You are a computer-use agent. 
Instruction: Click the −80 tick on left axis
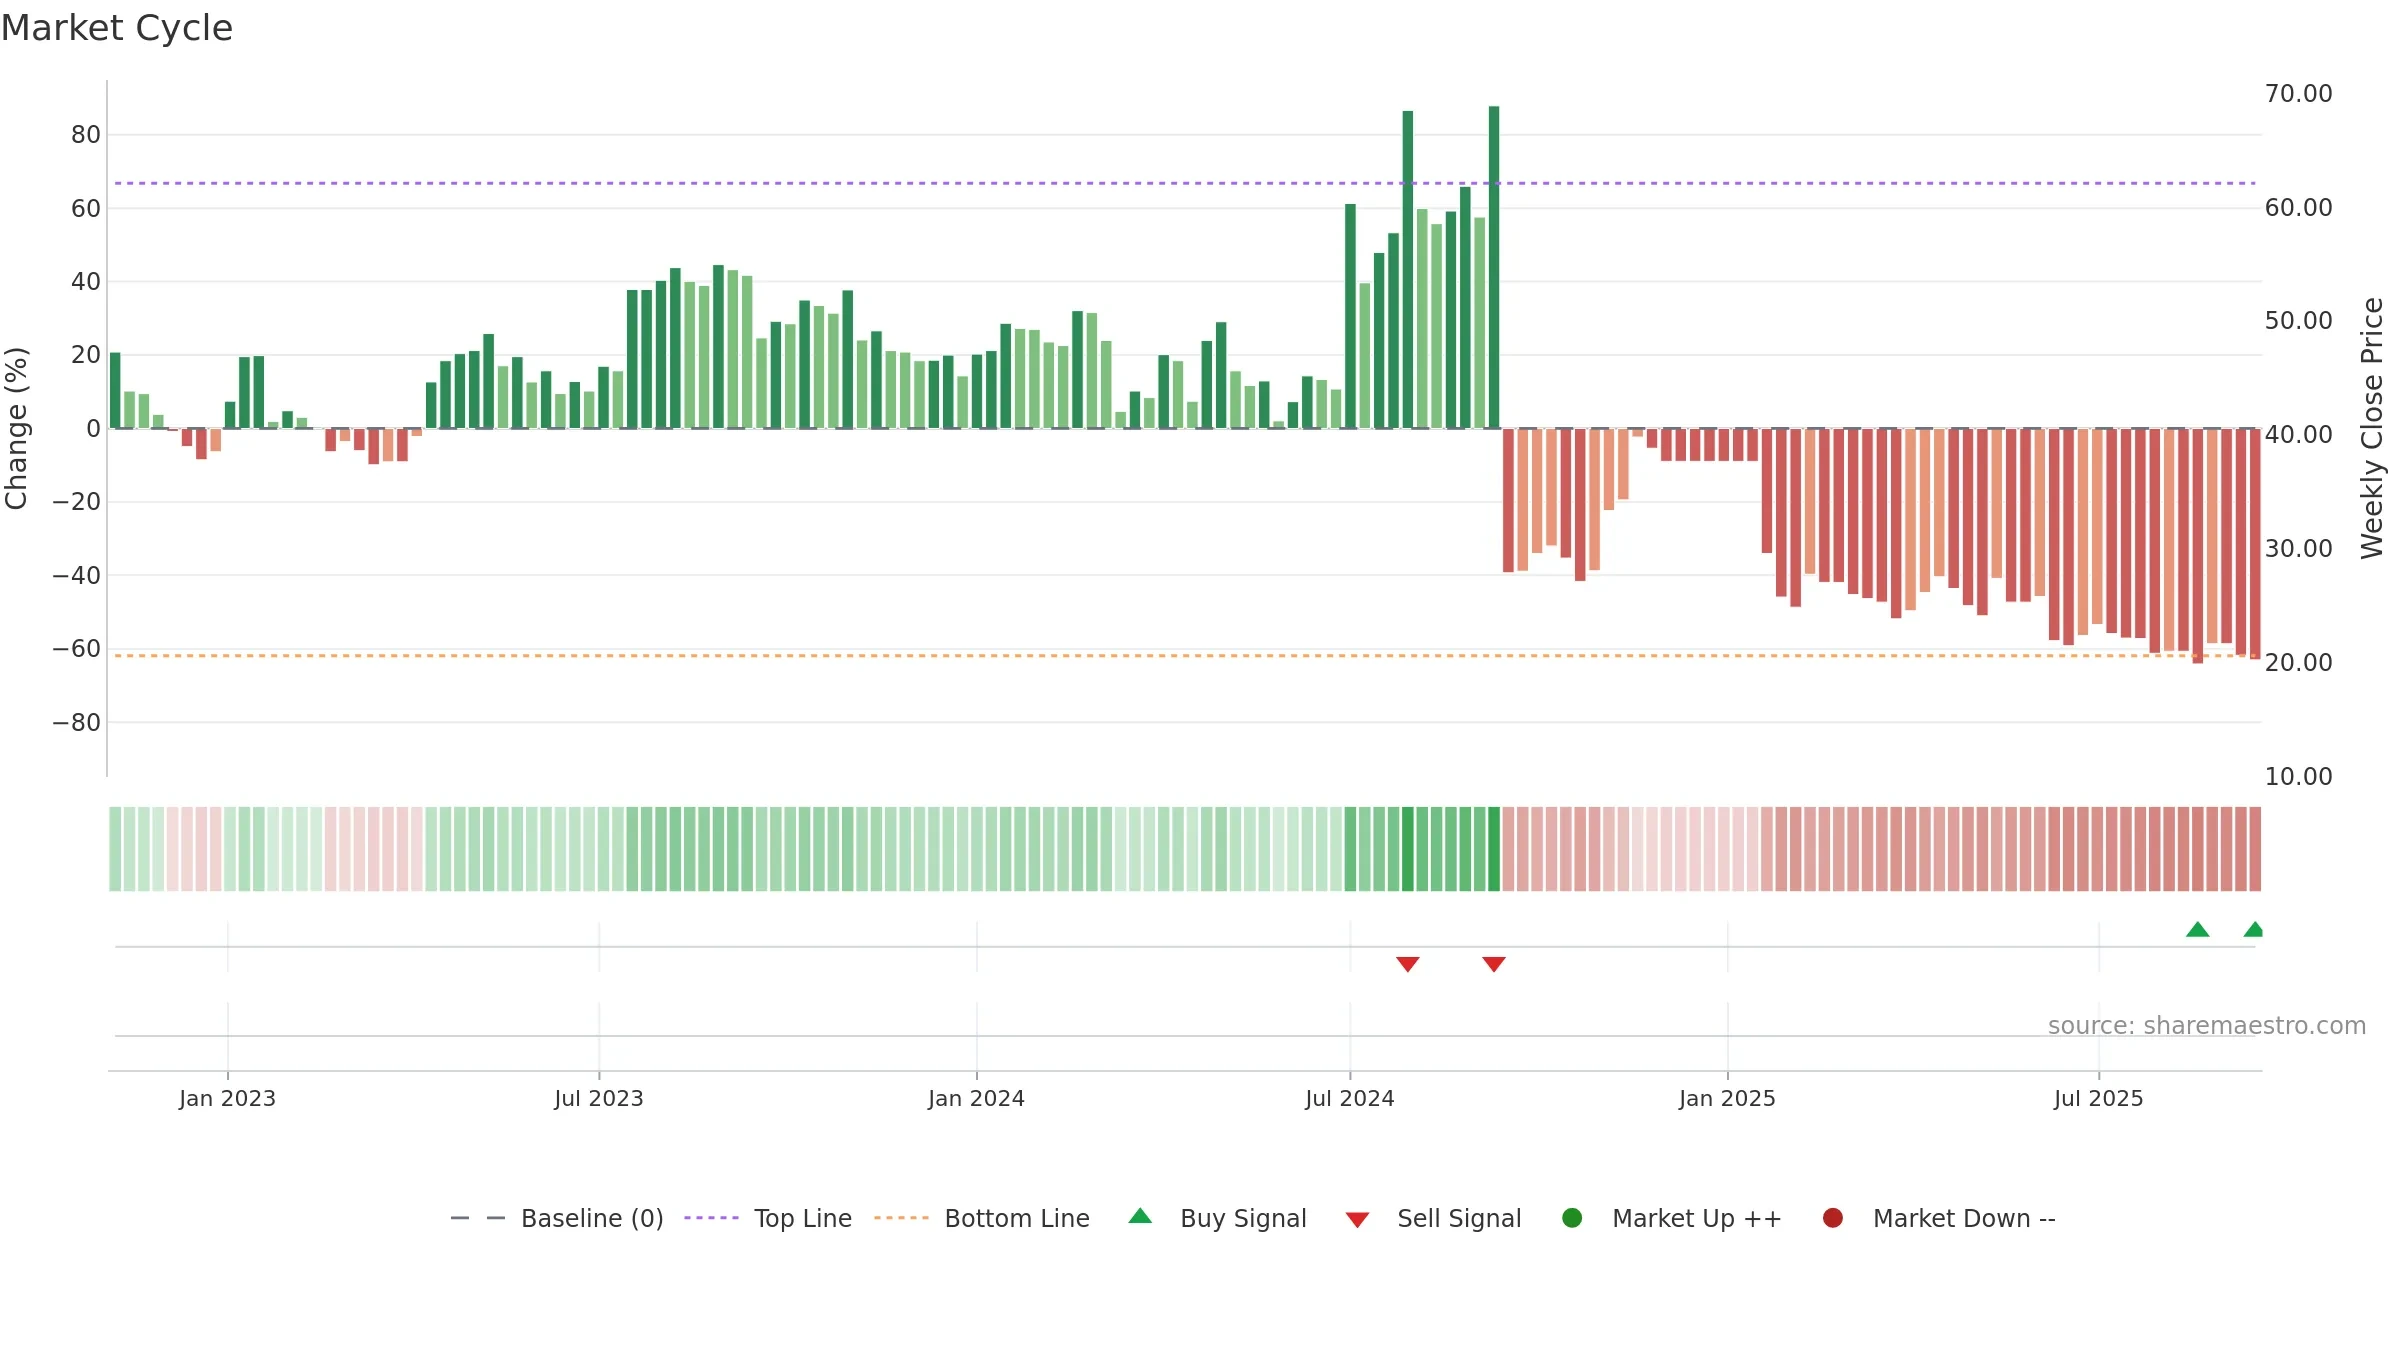pos(76,722)
